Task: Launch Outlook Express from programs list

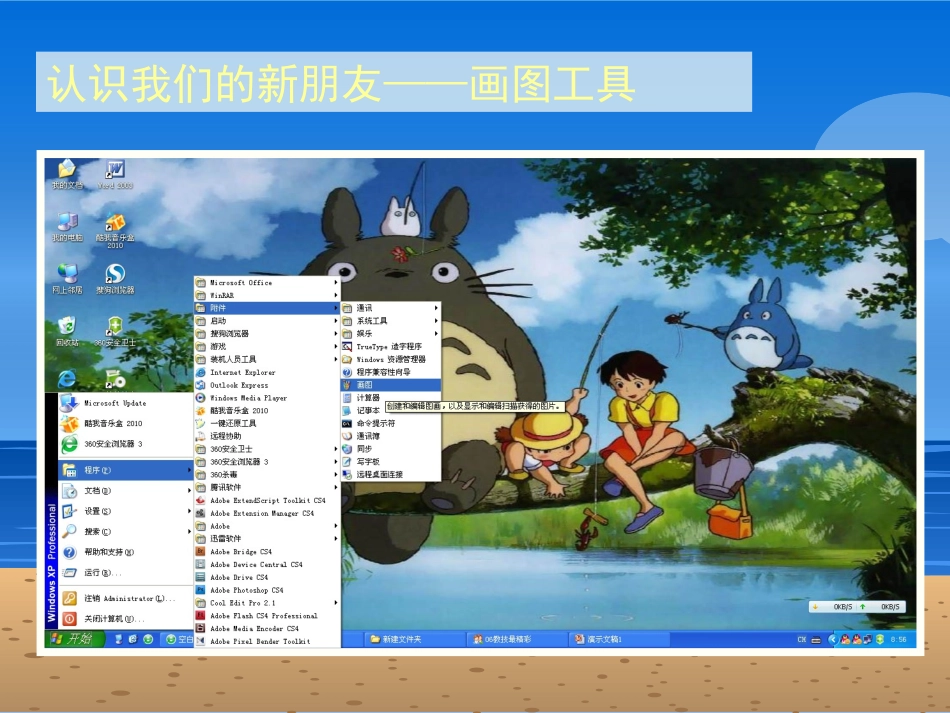Action: click(x=267, y=385)
